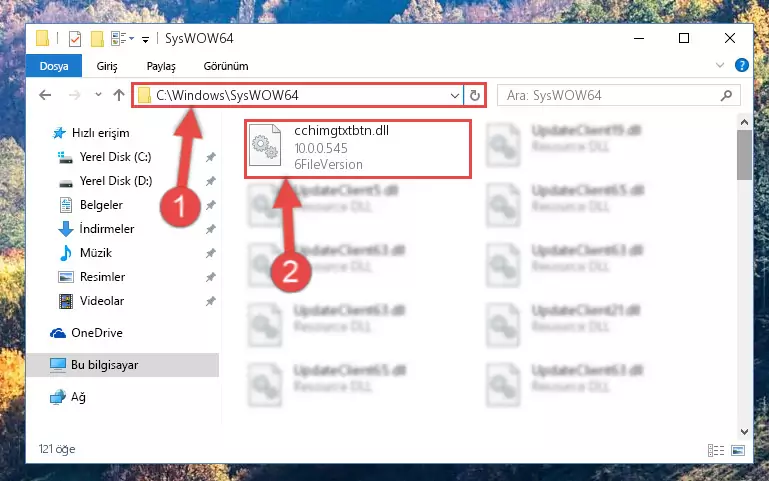Click the Properties checkmark icon in title bar
Image resolution: width=769 pixels, height=481 pixels.
pyautogui.click(x=75, y=38)
